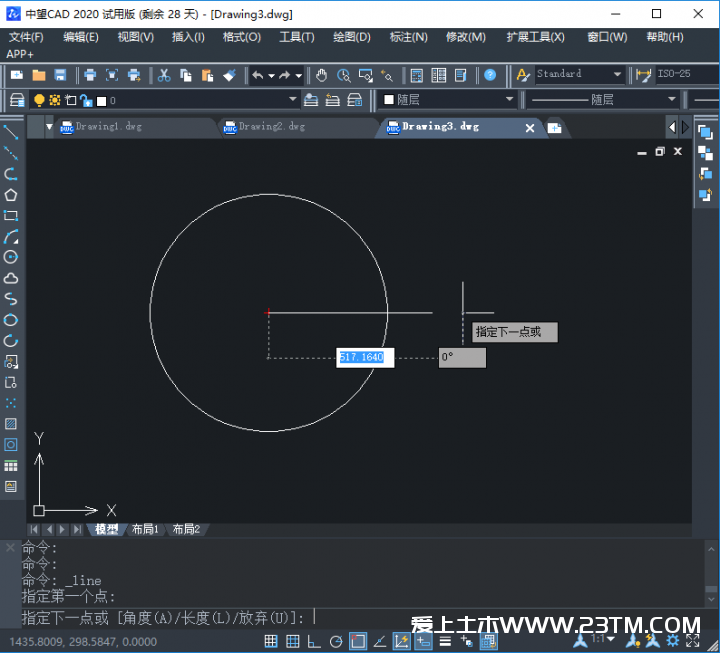Click the New drawing icon
Image resolution: width=720 pixels, height=653 pixels.
coord(17,75)
